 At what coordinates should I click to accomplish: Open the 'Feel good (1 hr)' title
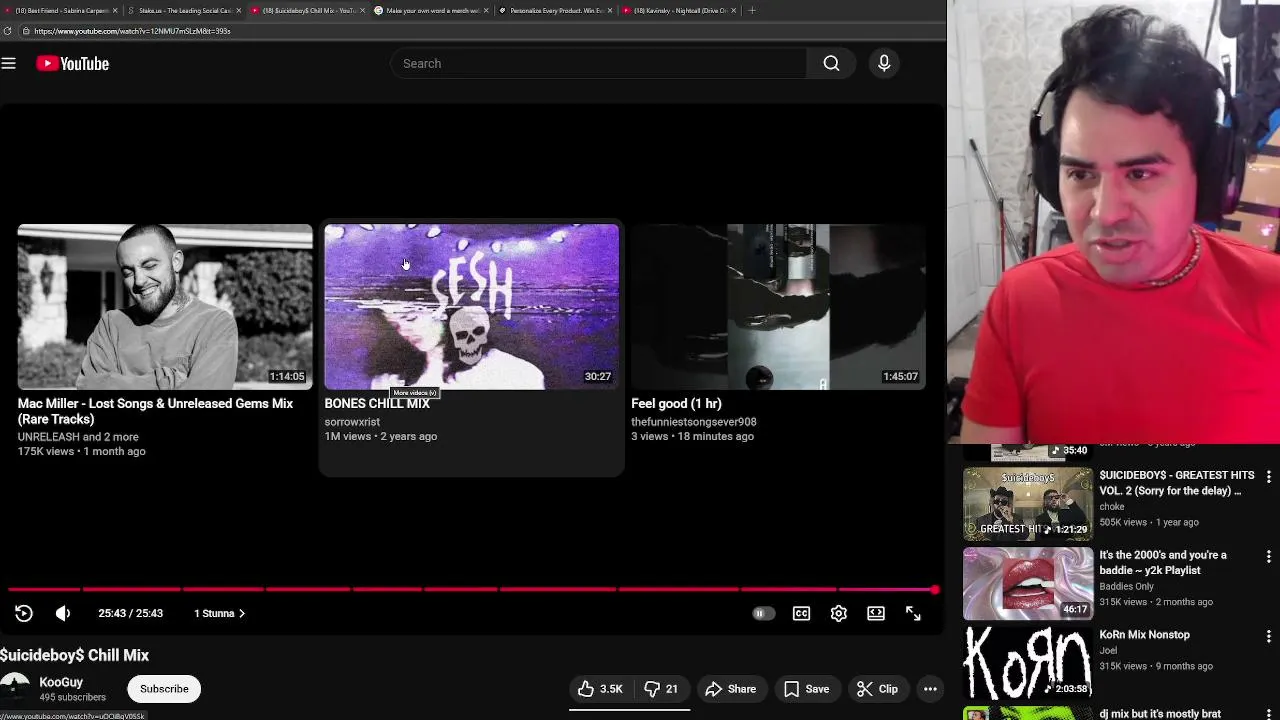[x=676, y=404]
